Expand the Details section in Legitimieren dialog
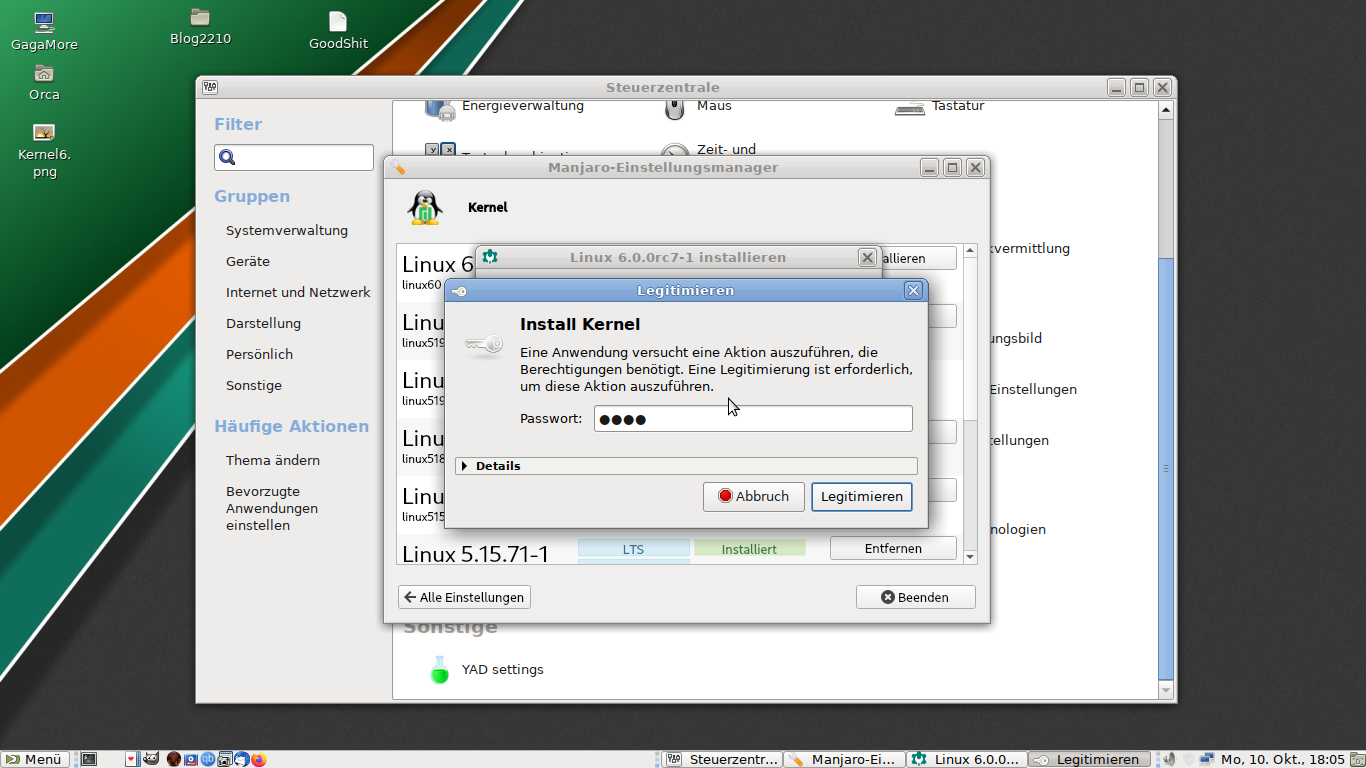The image size is (1366, 768). tap(686, 466)
